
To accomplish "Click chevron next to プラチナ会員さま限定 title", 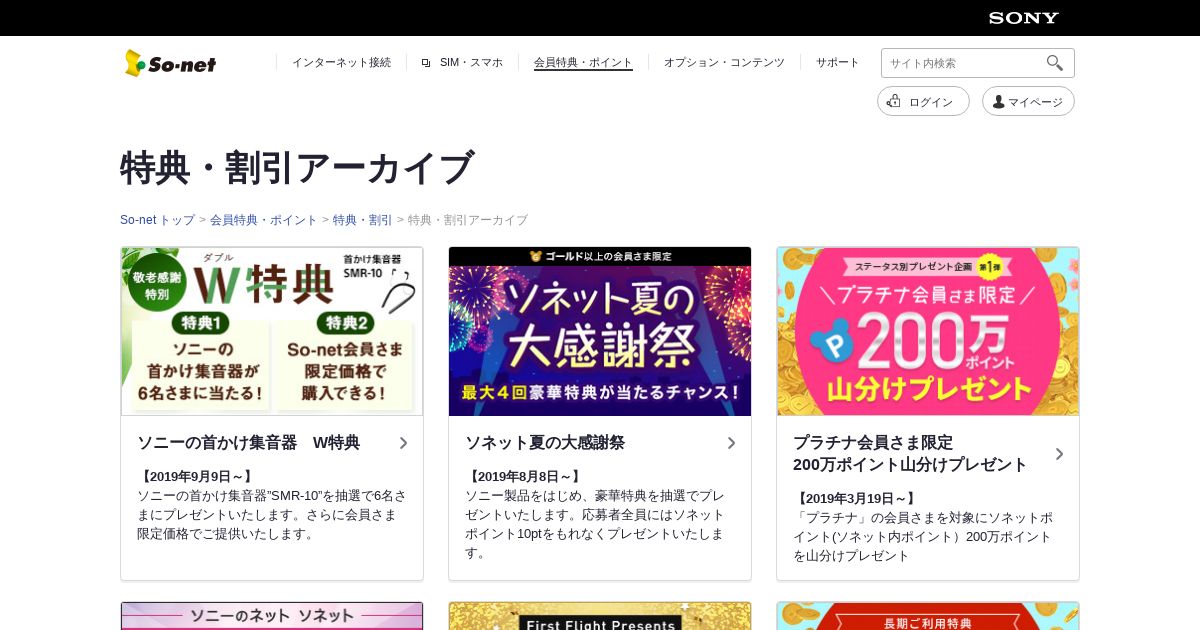I will point(1059,454).
